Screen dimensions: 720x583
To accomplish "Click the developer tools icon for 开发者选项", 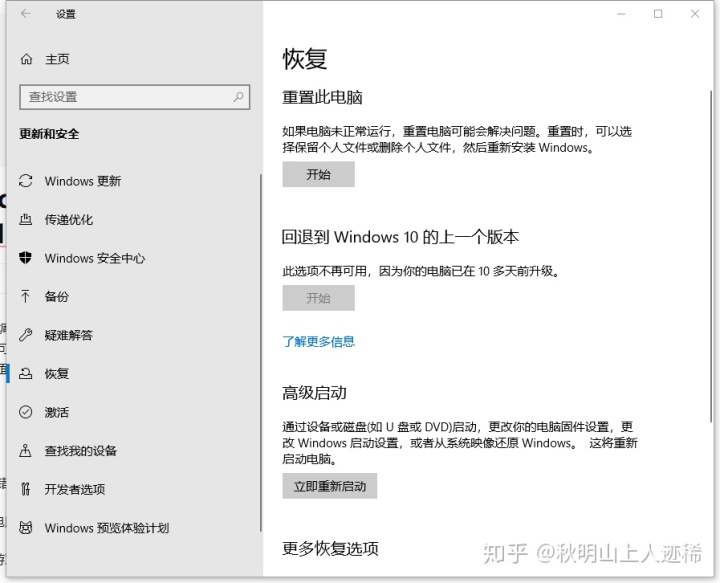I will 26,489.
